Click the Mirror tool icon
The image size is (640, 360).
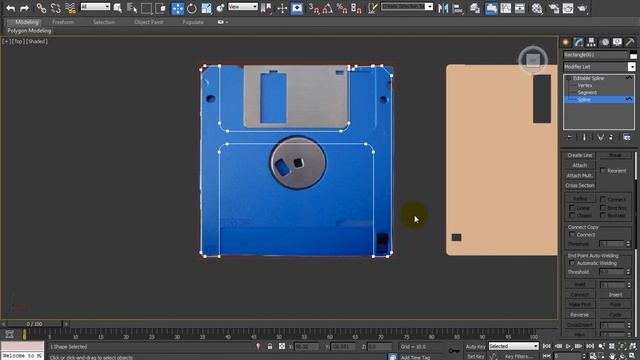pyautogui.click(x=443, y=8)
